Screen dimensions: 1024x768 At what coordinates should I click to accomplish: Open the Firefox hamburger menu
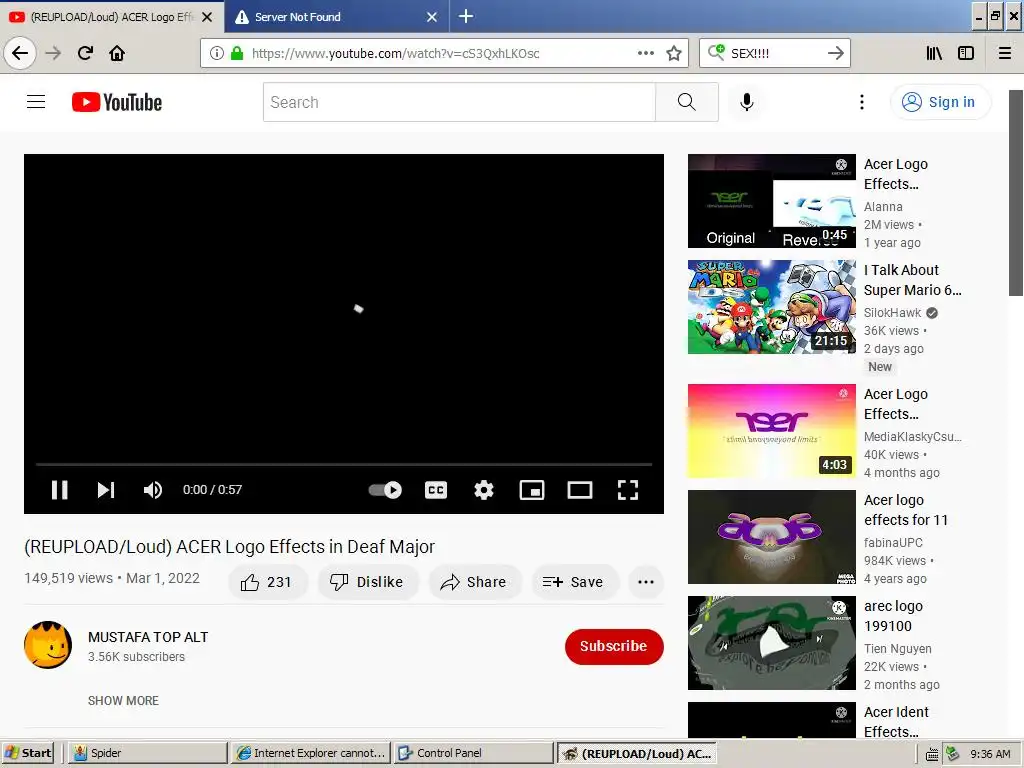pyautogui.click(x=1005, y=54)
